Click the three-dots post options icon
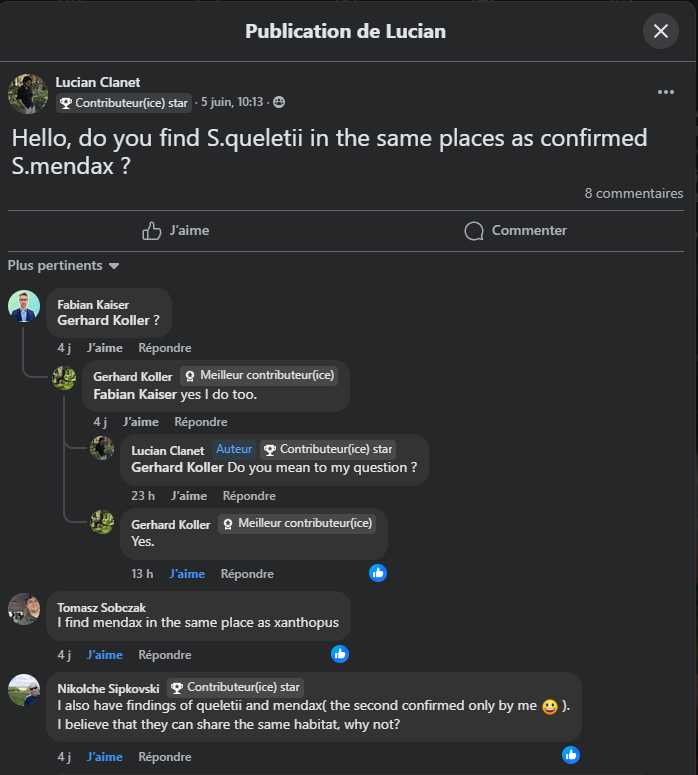Viewport: 698px width, 775px height. pyautogui.click(x=666, y=92)
